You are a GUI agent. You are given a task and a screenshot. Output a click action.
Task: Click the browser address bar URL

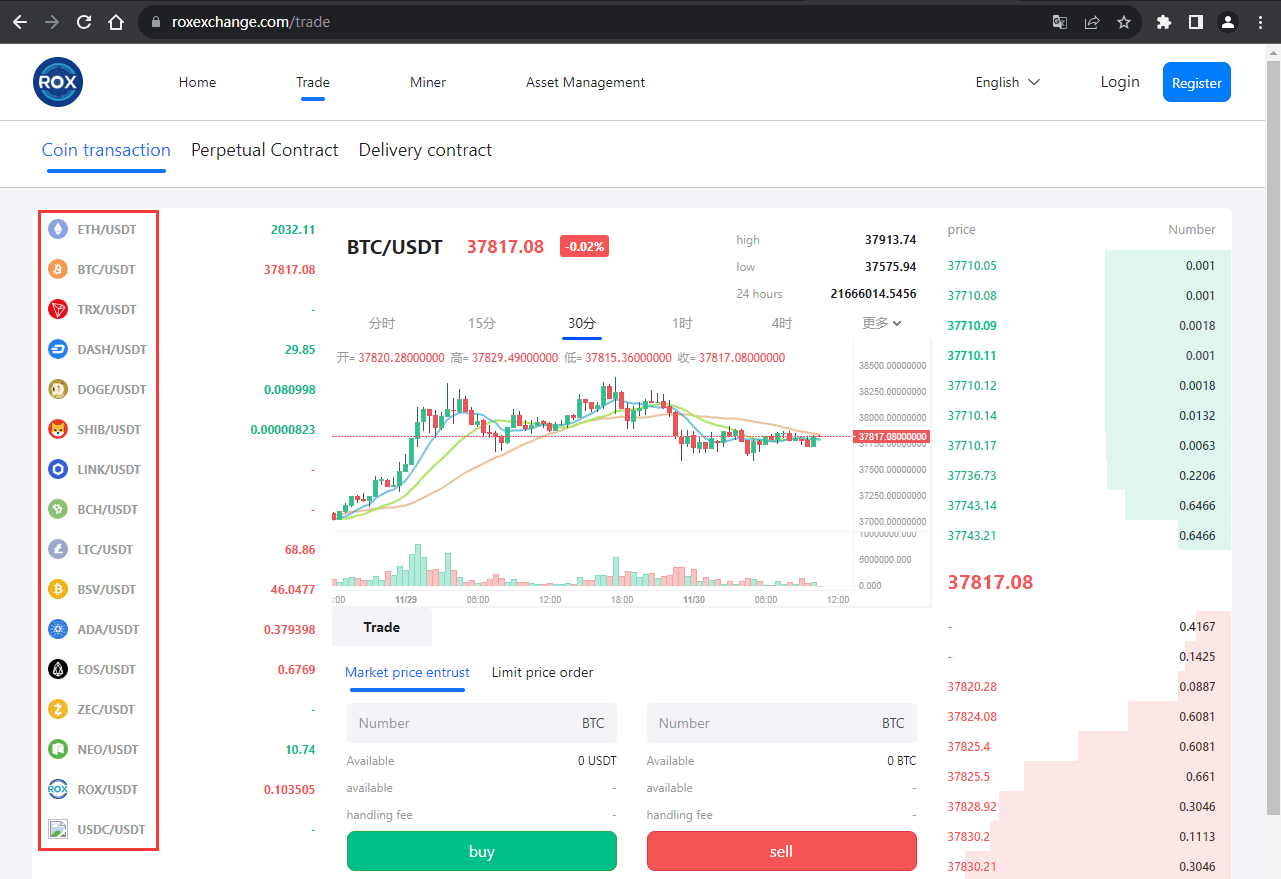tap(251, 22)
